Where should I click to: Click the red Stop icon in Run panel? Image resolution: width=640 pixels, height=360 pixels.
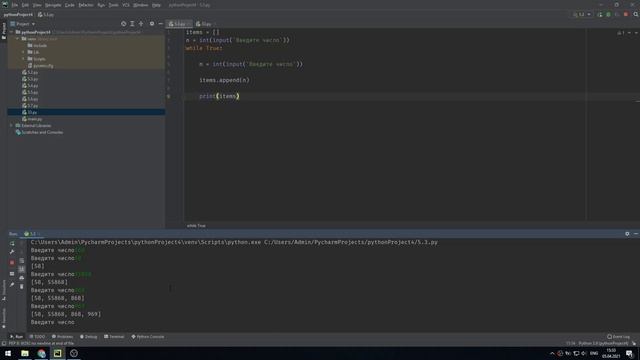click(x=12, y=262)
